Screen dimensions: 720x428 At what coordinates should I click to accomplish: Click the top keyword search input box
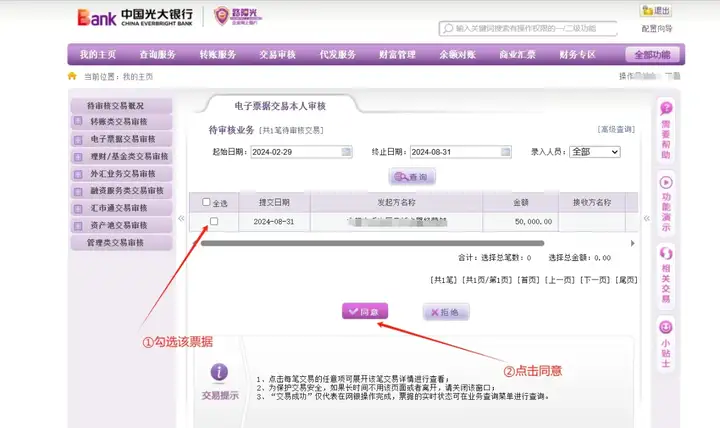(528, 28)
